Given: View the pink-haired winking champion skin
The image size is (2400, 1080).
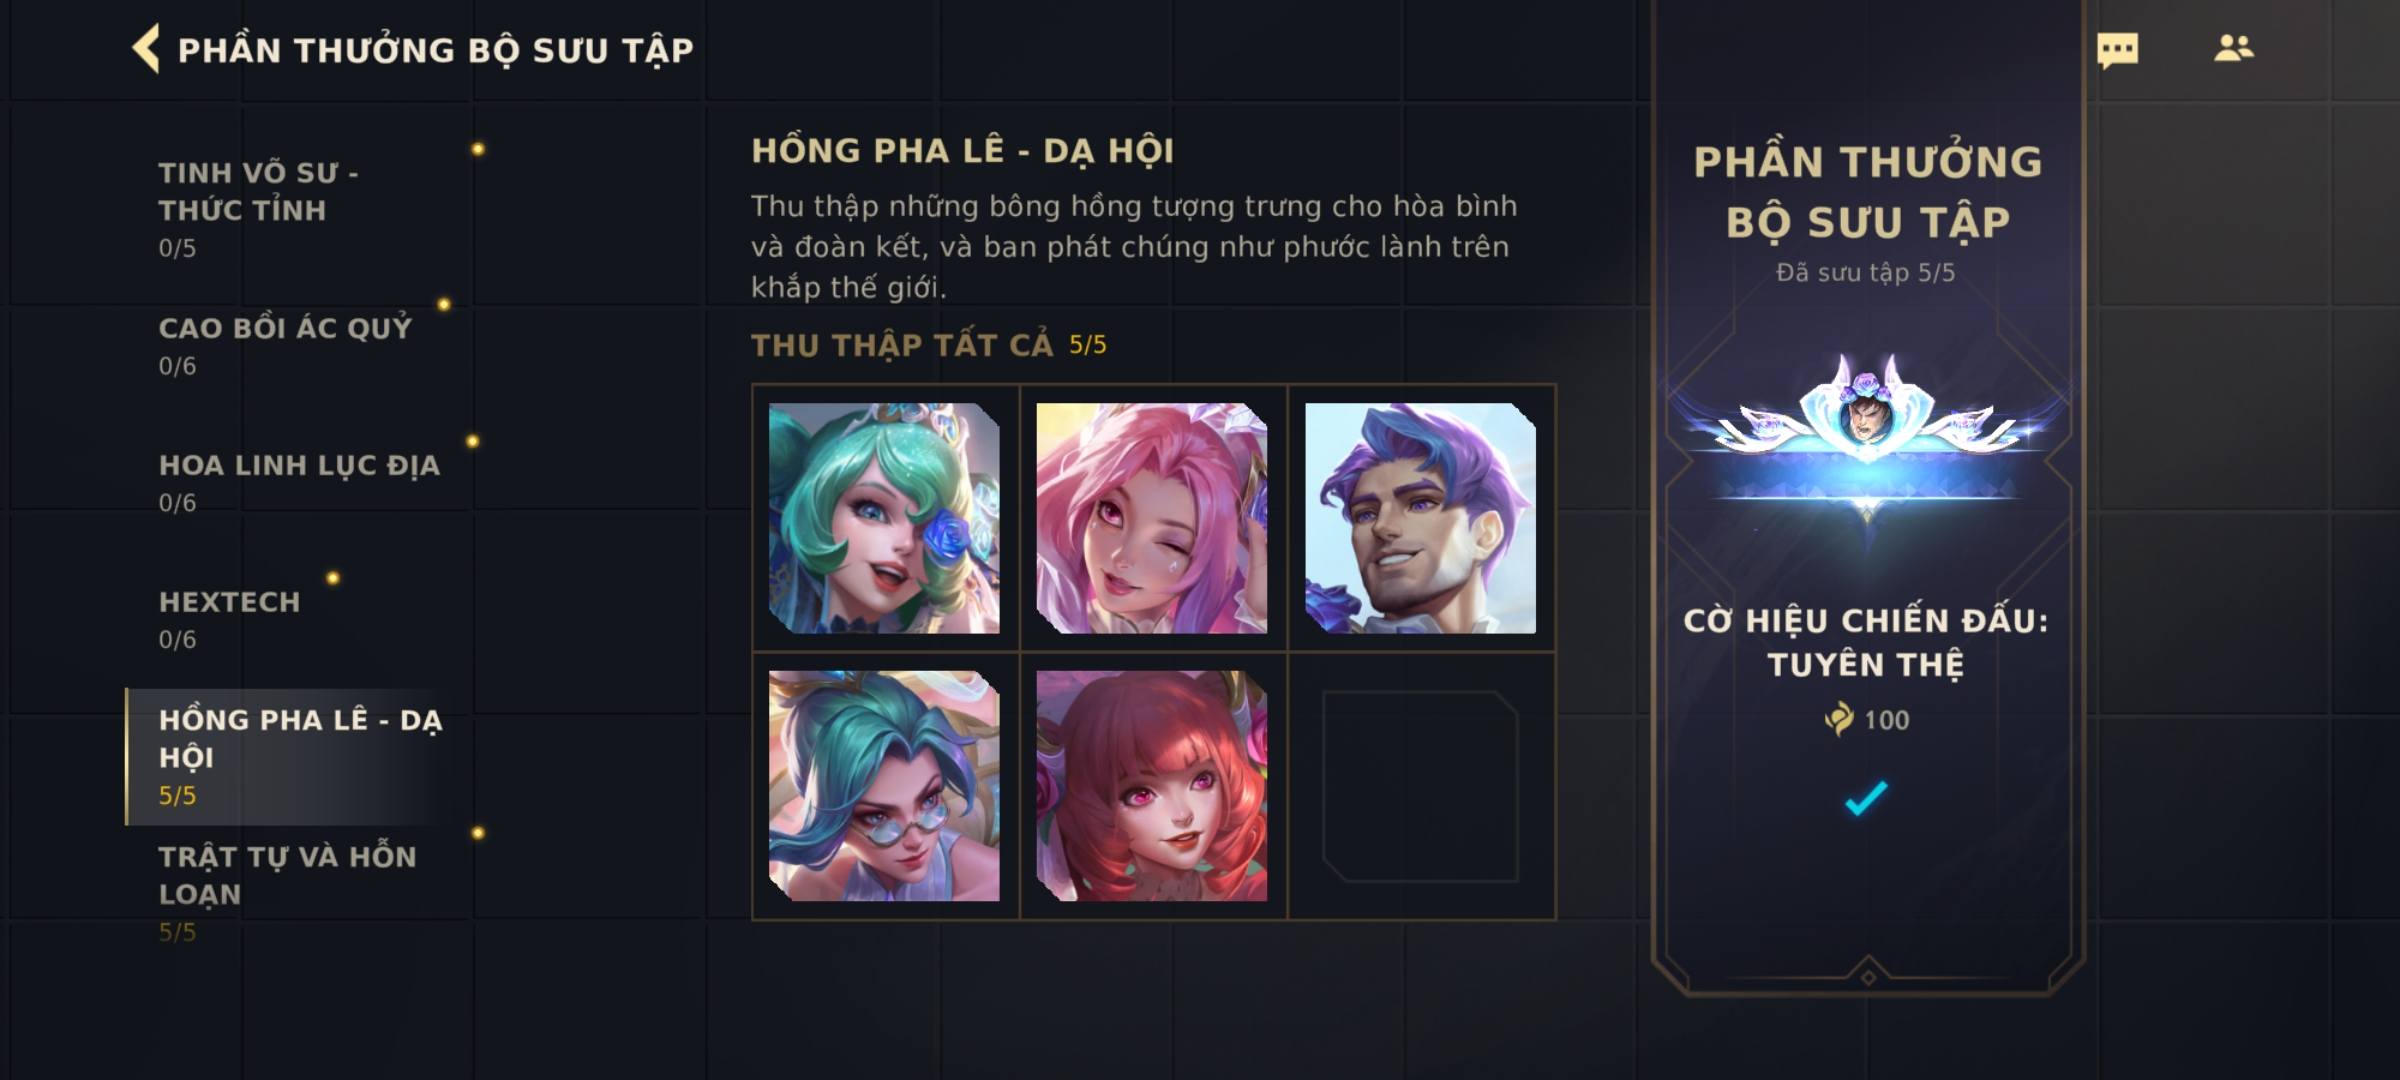Looking at the screenshot, I should [1152, 518].
